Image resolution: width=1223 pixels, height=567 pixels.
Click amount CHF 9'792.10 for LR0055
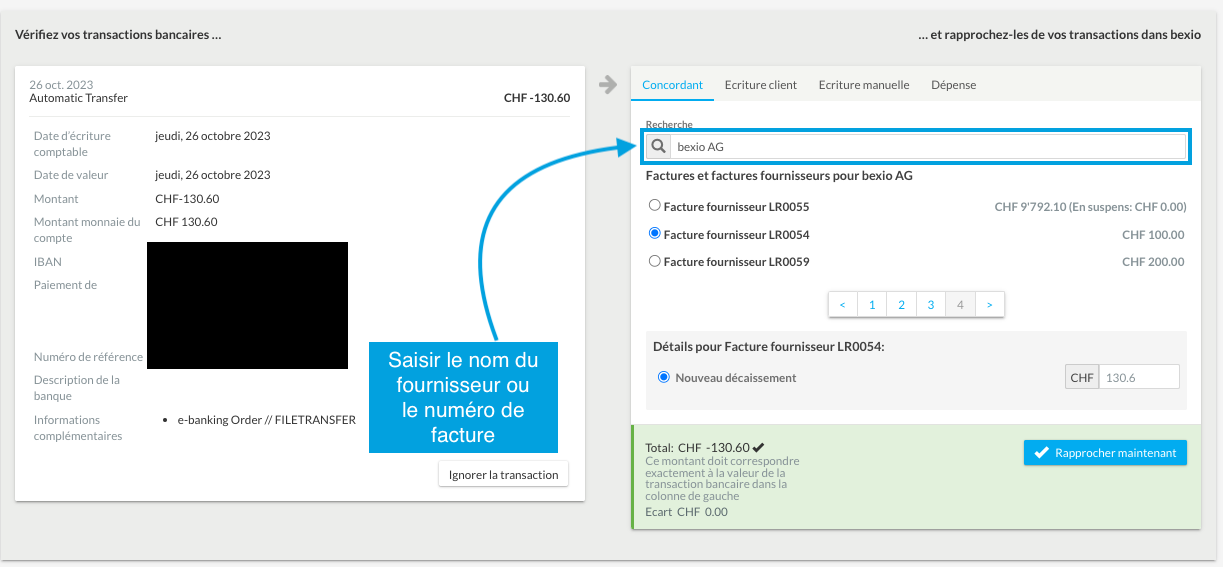[1090, 207]
